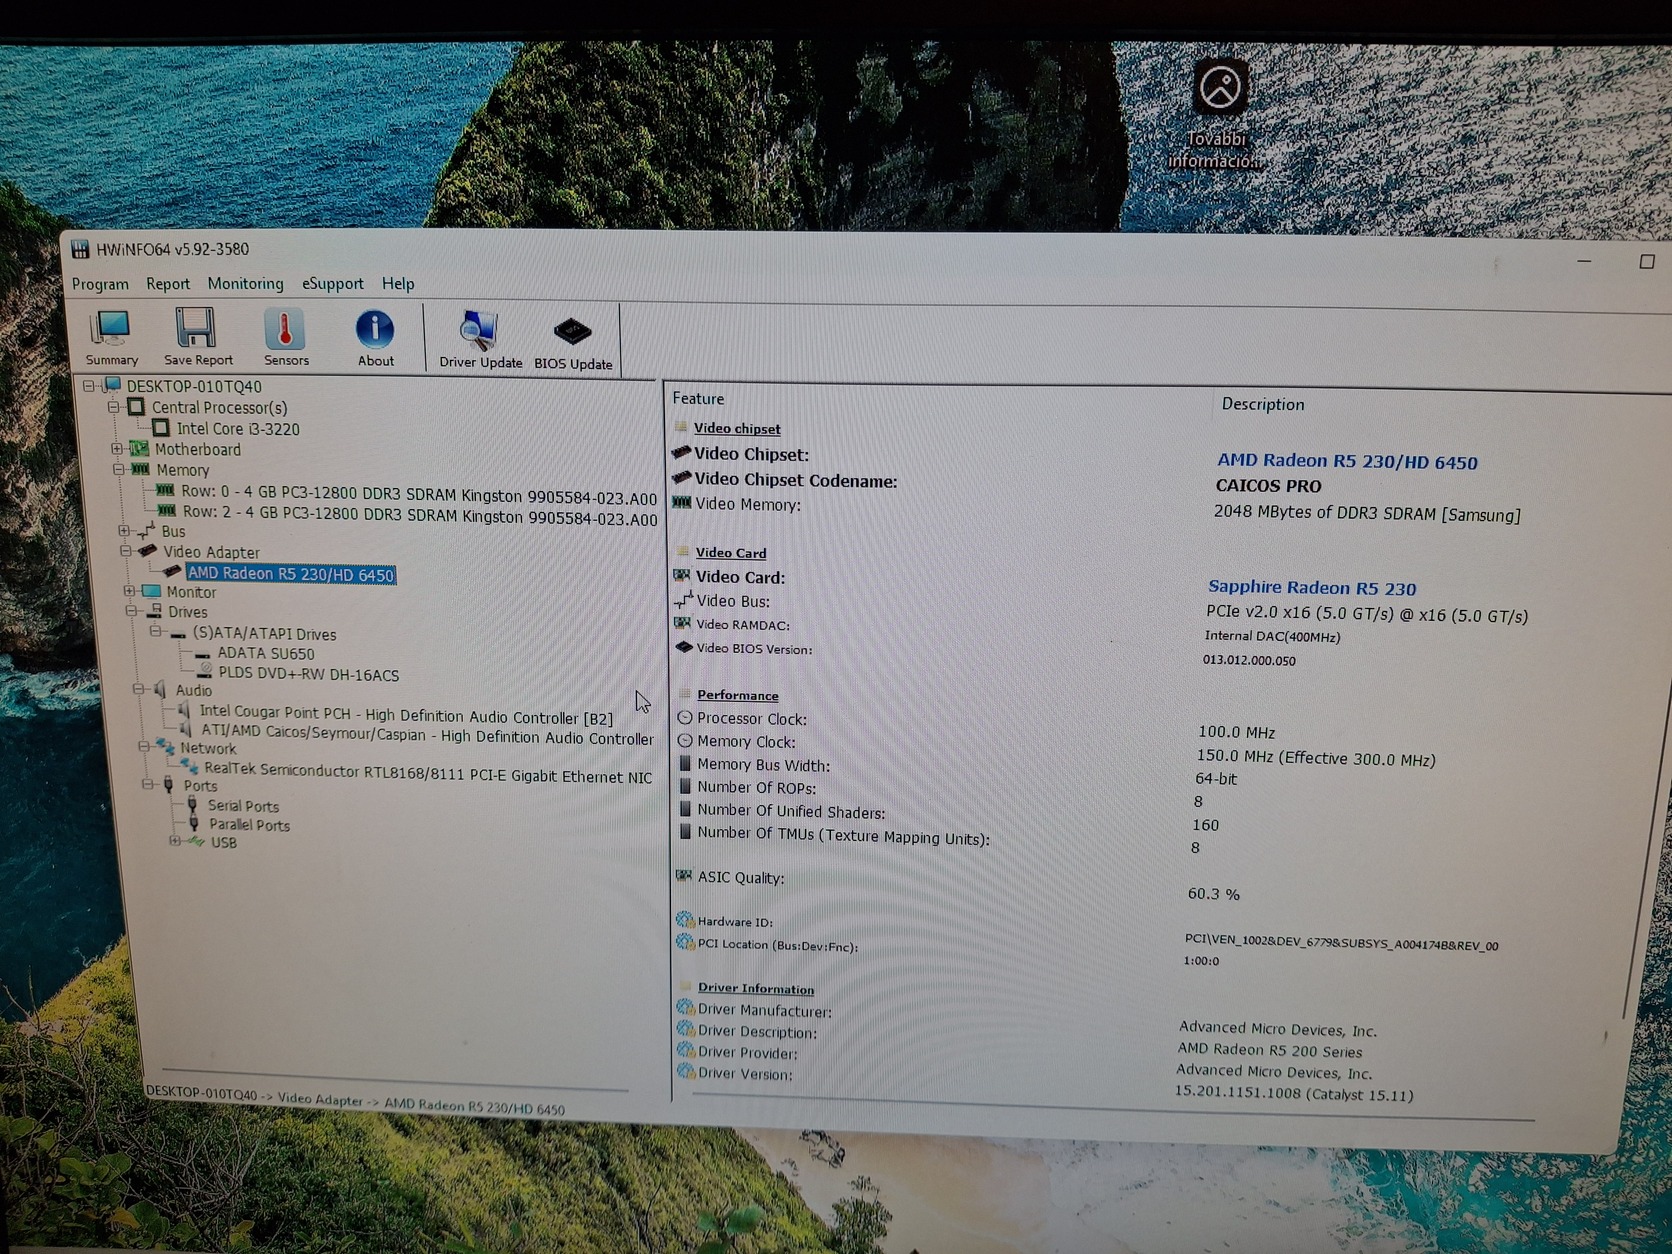Select the Audio tree item
1672x1254 pixels.
(x=194, y=690)
